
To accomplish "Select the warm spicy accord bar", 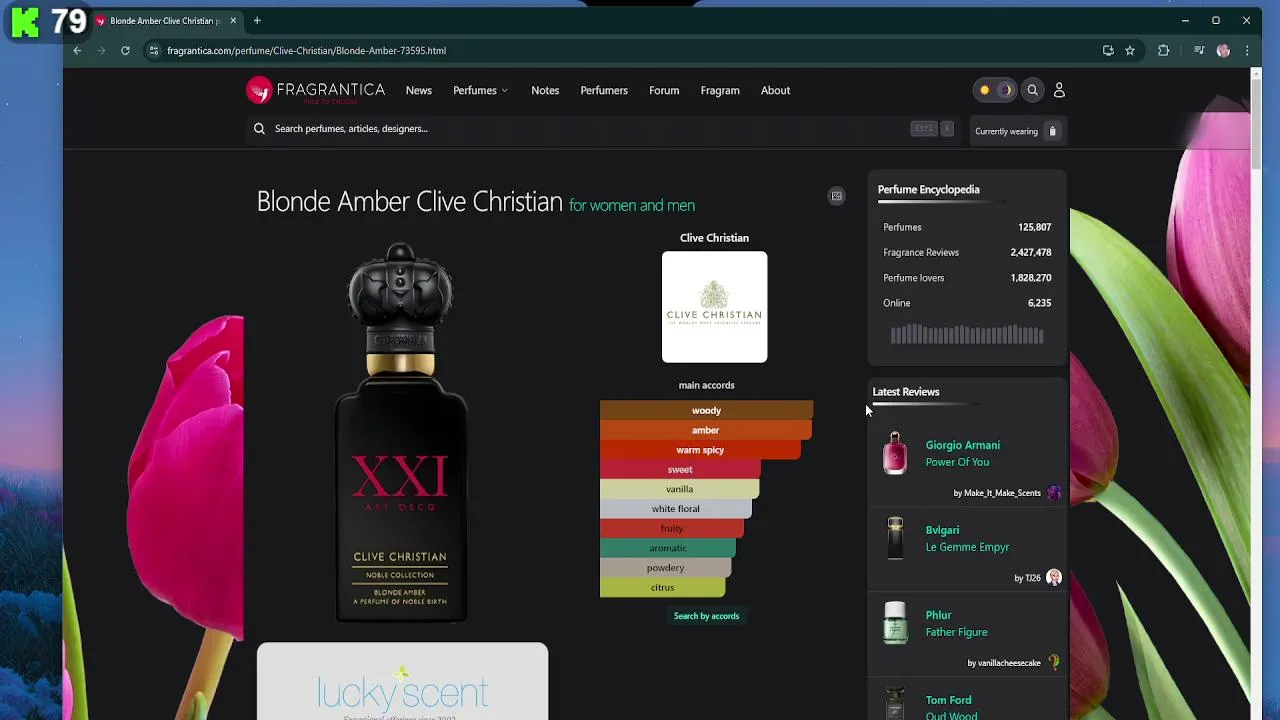I will tap(700, 450).
